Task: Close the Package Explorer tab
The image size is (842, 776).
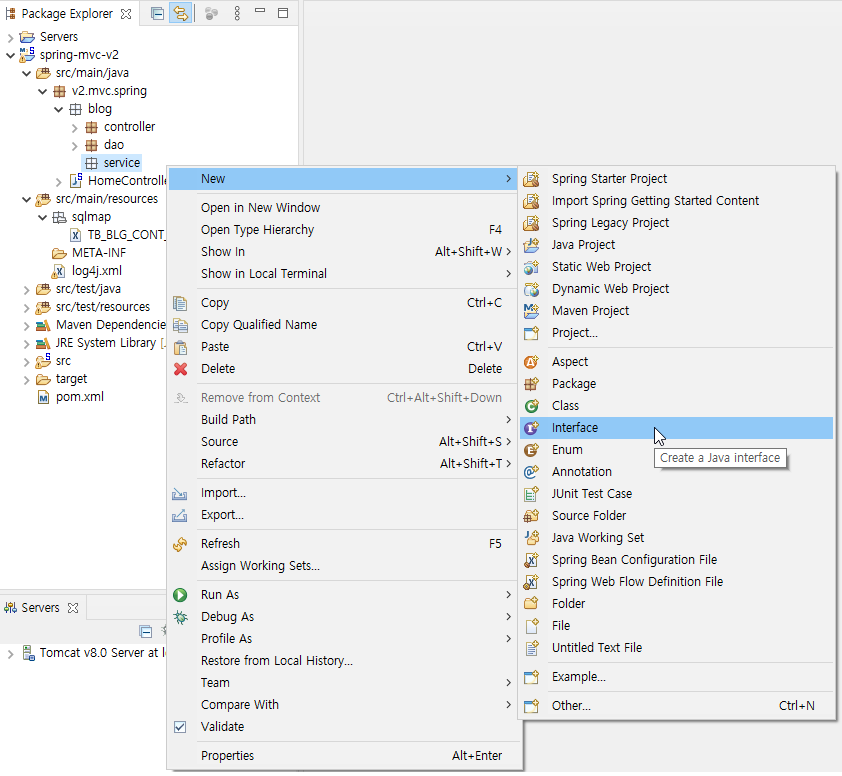Action: pos(126,14)
